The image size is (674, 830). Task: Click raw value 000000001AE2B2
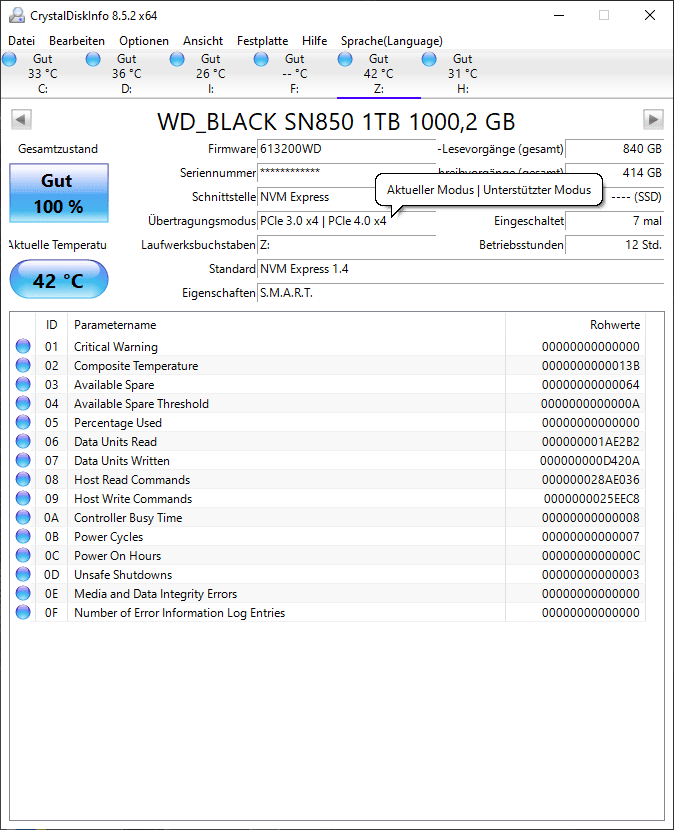coord(590,442)
